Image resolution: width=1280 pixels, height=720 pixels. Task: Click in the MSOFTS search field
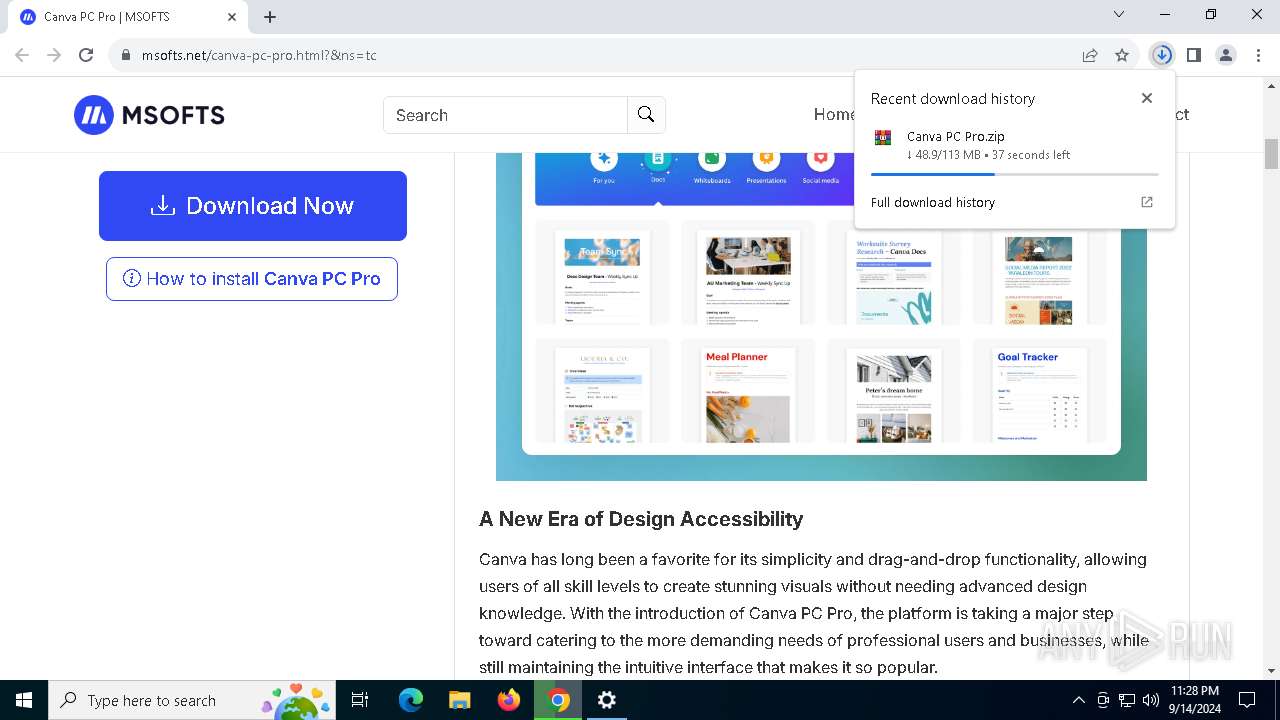click(505, 115)
